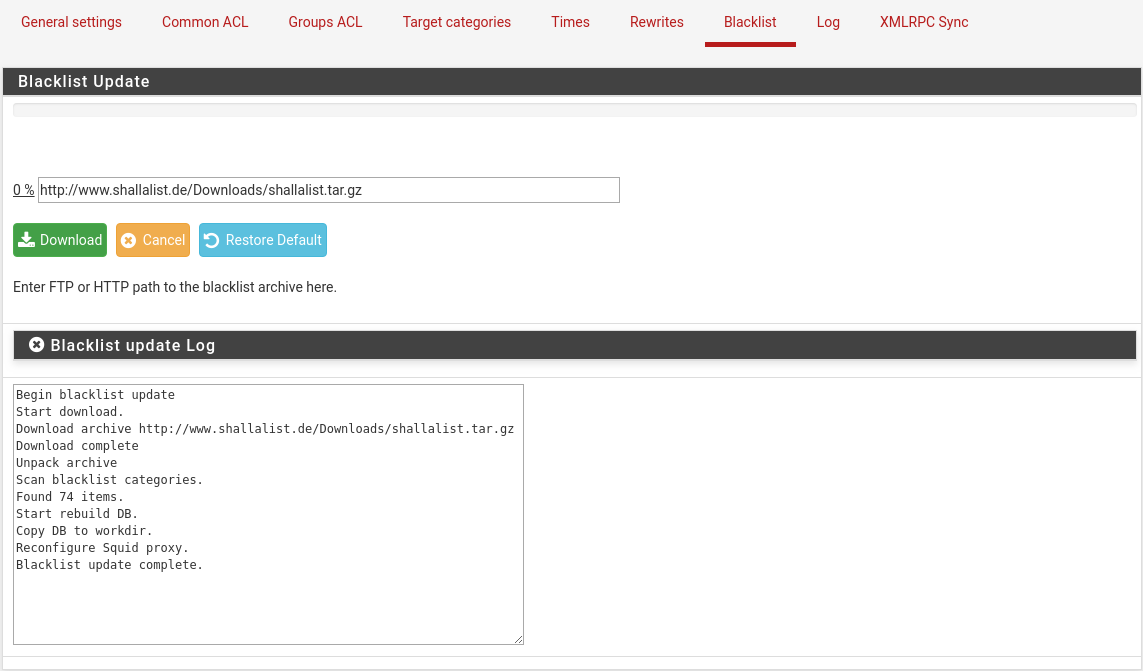Viewport: 1143px width, 671px height.
Task: Collapse the Blacklist update Log via X icon
Action: [x=36, y=344]
